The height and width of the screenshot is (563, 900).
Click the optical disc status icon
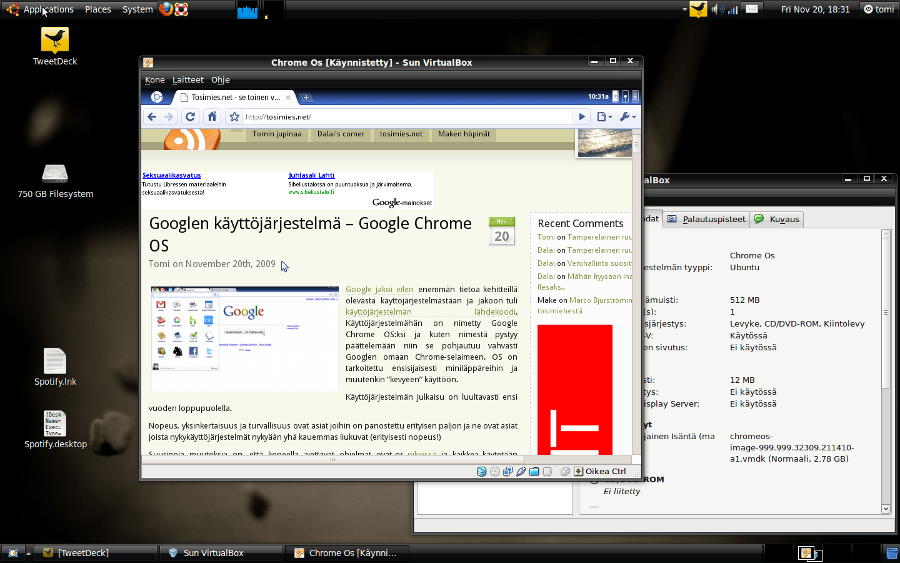[495, 471]
